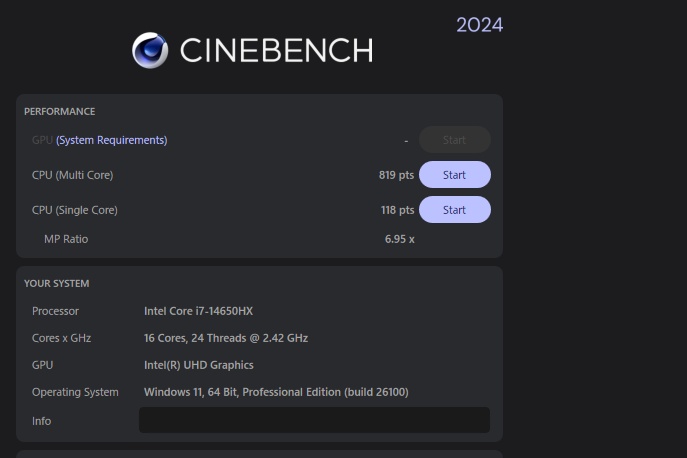Select the 118 pts single core score
Screen dimensions: 687x458
(x=396, y=210)
